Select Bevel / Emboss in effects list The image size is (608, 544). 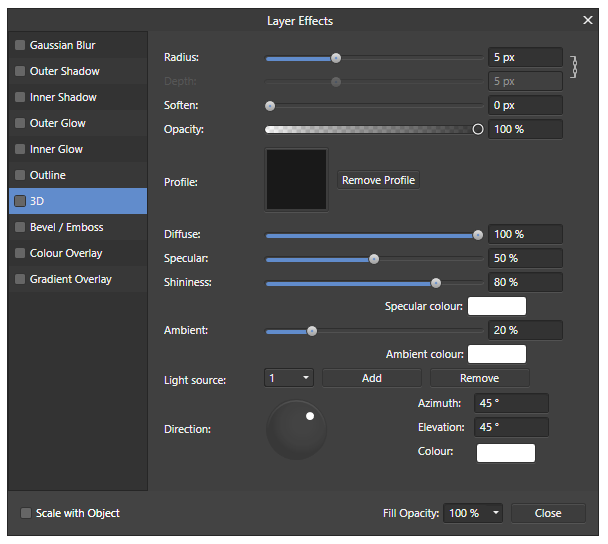tap(78, 227)
